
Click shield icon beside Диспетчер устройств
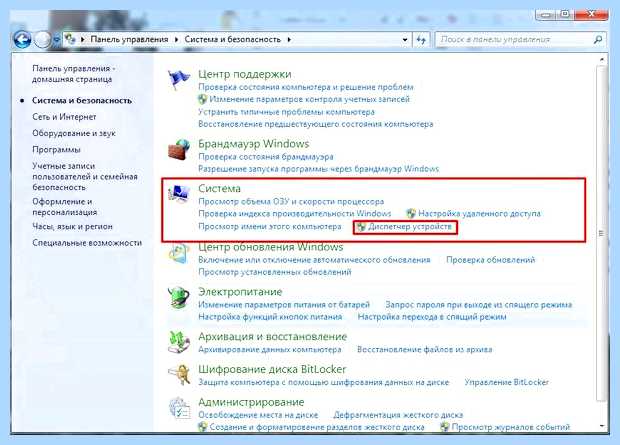point(360,227)
